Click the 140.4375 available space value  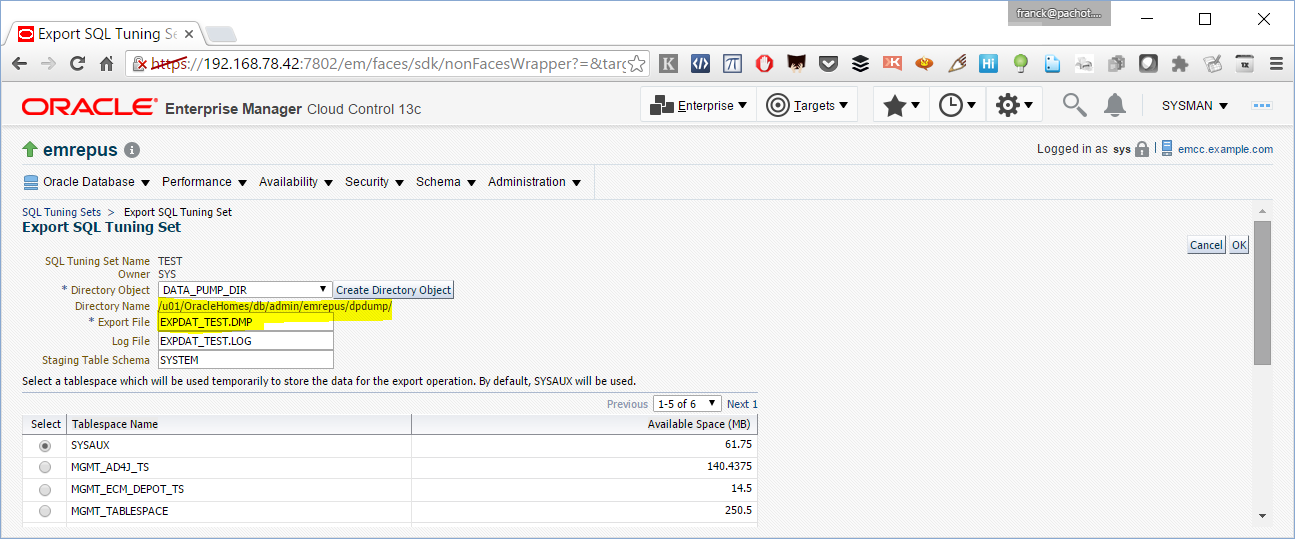click(729, 467)
